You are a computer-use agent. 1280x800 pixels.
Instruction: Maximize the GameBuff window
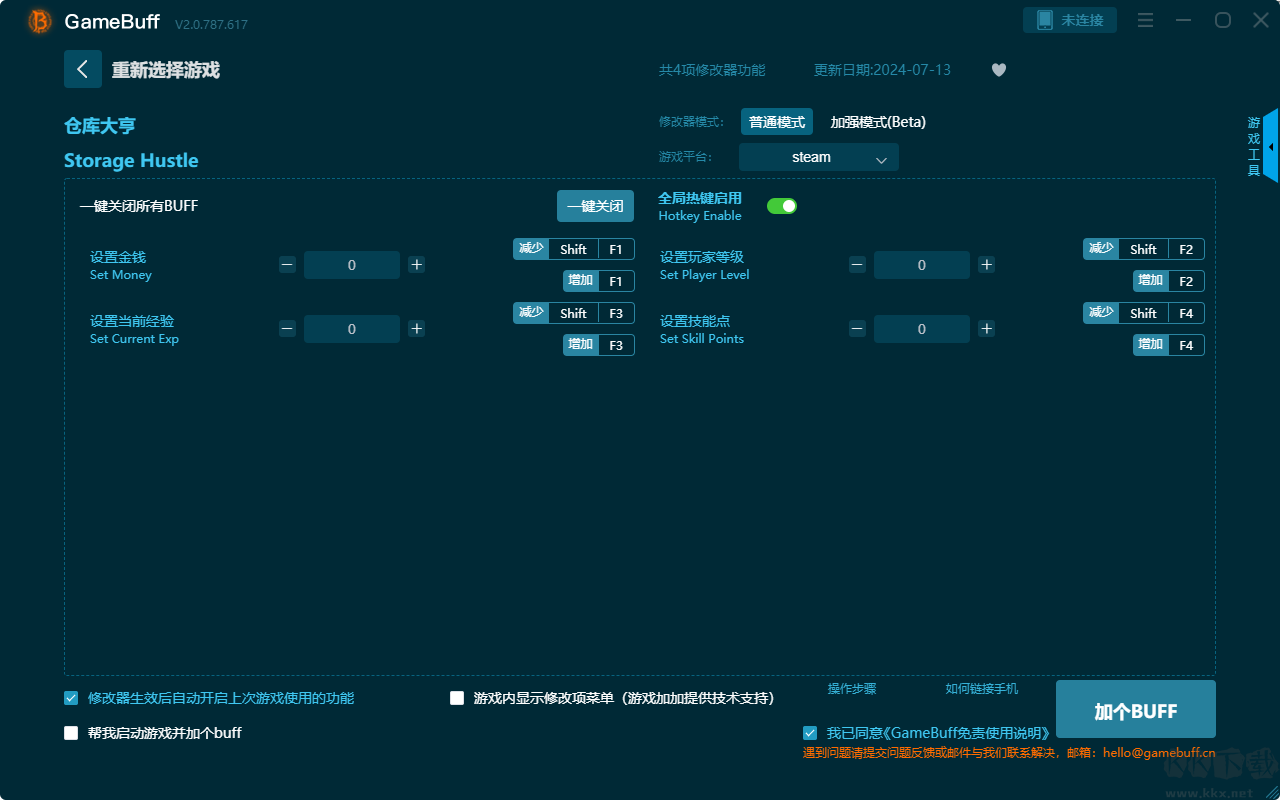tap(1222, 20)
